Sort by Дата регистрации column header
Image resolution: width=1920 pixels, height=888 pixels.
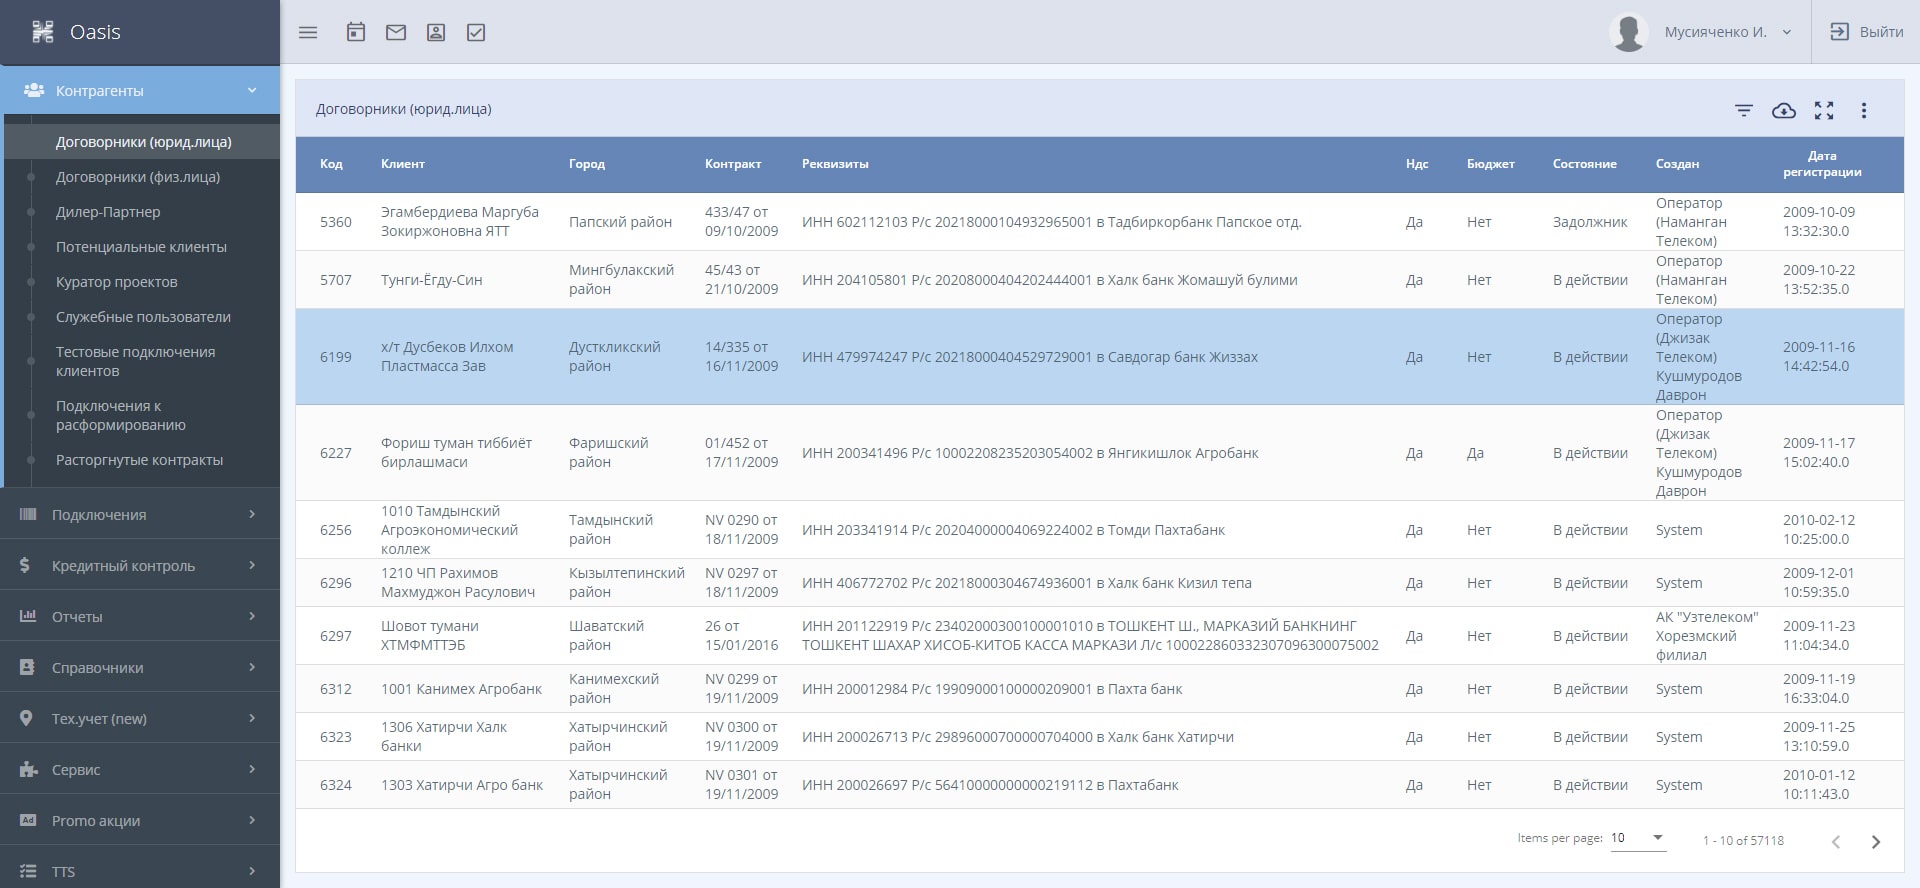point(1822,164)
